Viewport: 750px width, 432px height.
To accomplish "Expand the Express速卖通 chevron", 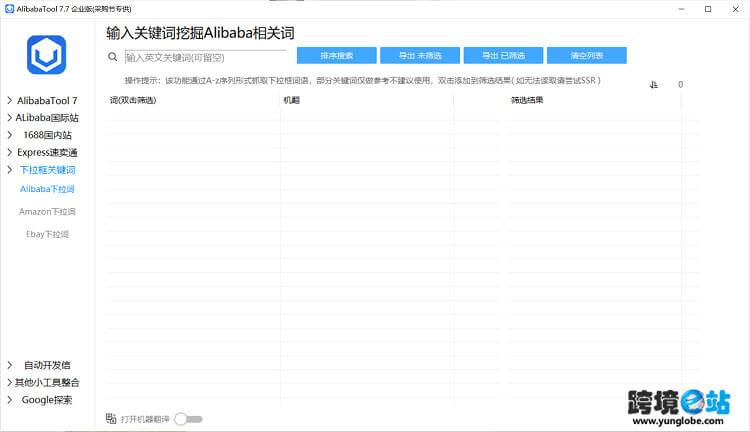I will click(x=10, y=152).
